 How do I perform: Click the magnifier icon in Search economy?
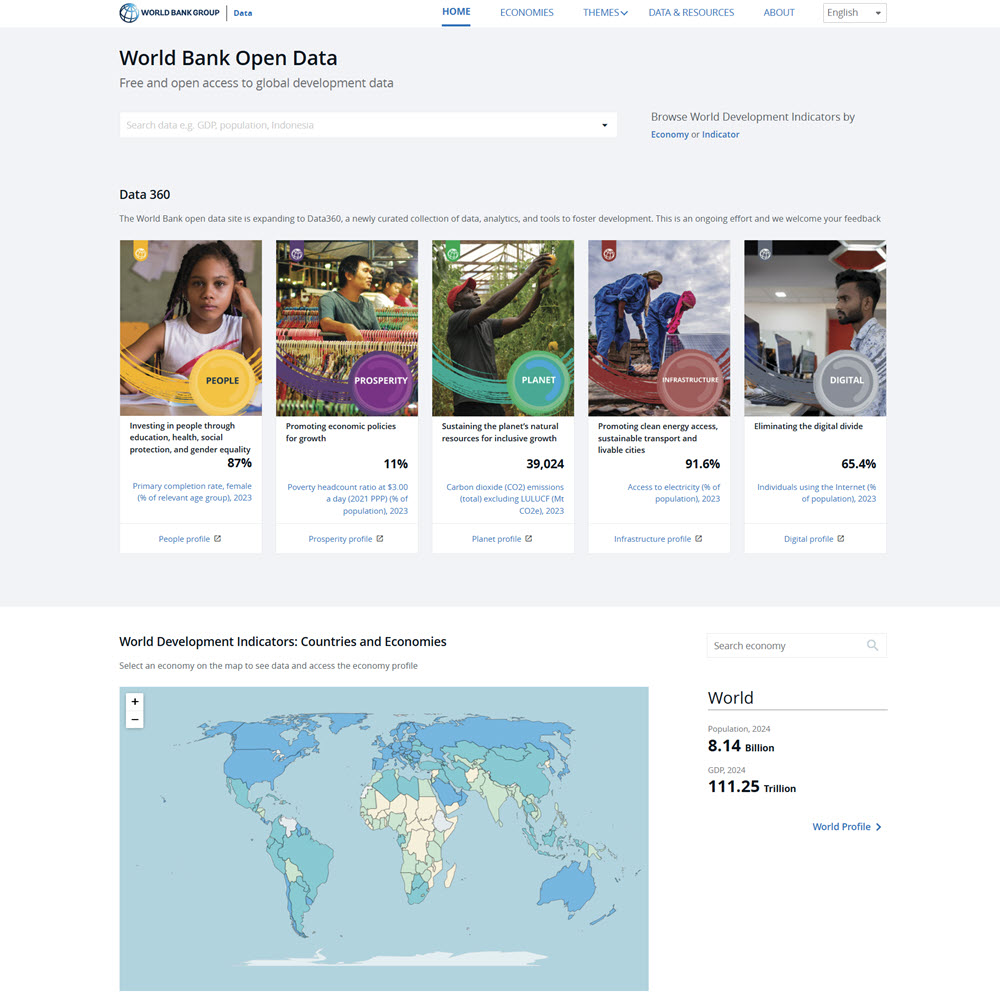pyautogui.click(x=872, y=645)
